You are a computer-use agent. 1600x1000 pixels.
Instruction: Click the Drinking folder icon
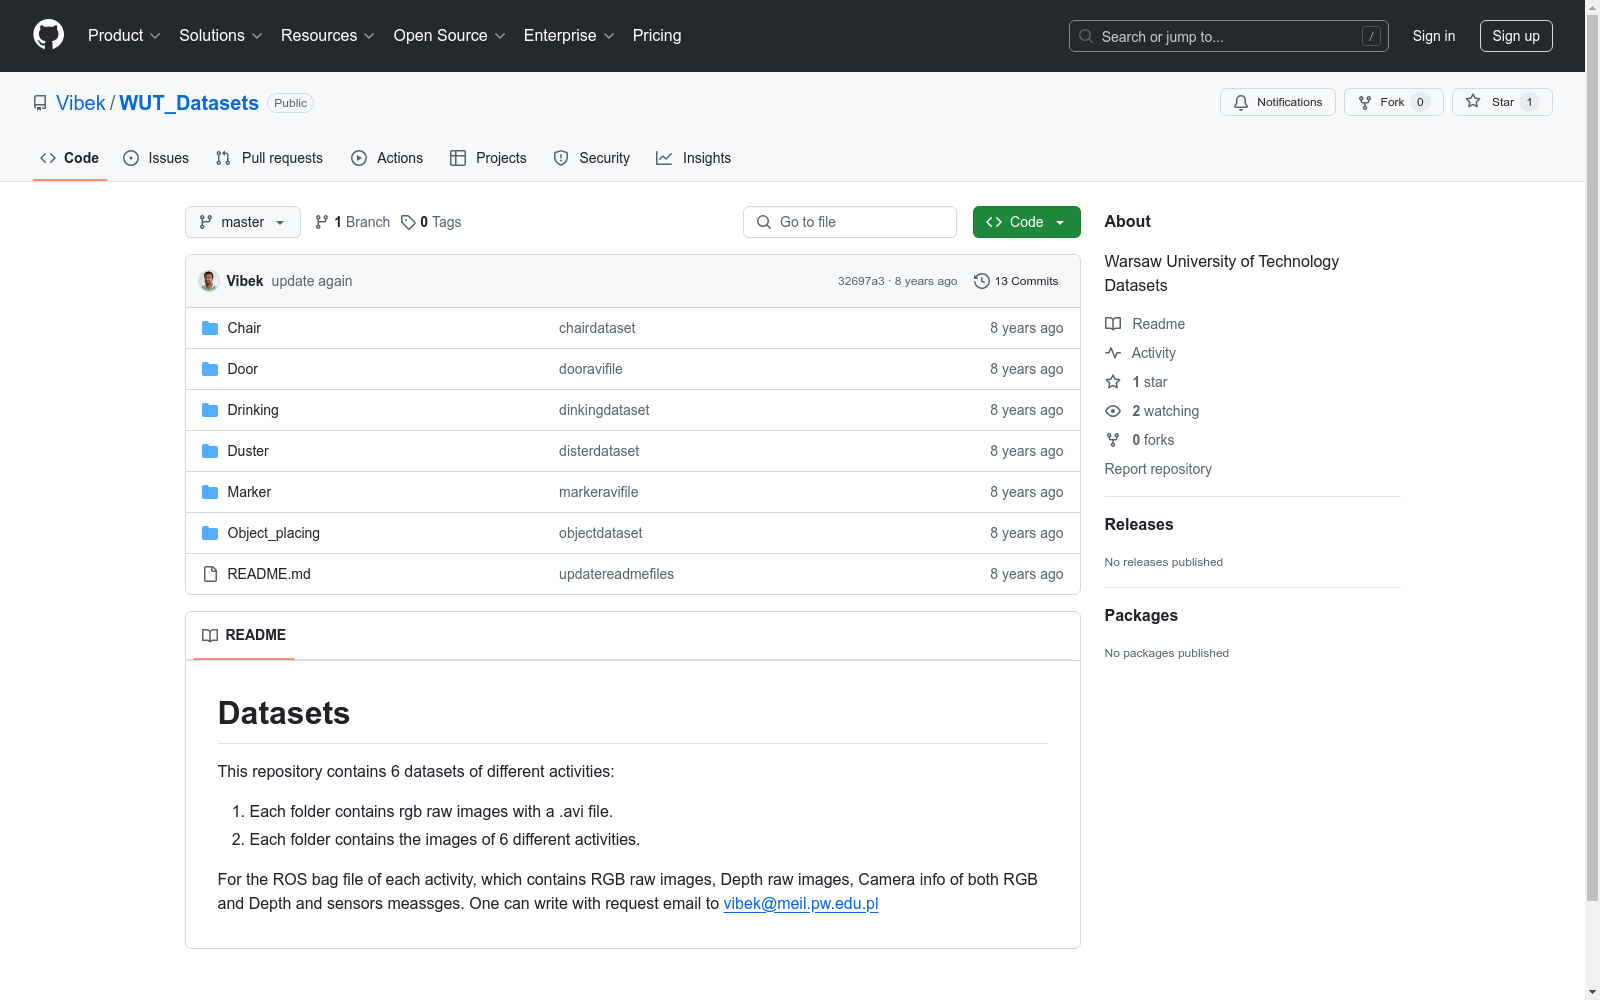tap(210, 410)
